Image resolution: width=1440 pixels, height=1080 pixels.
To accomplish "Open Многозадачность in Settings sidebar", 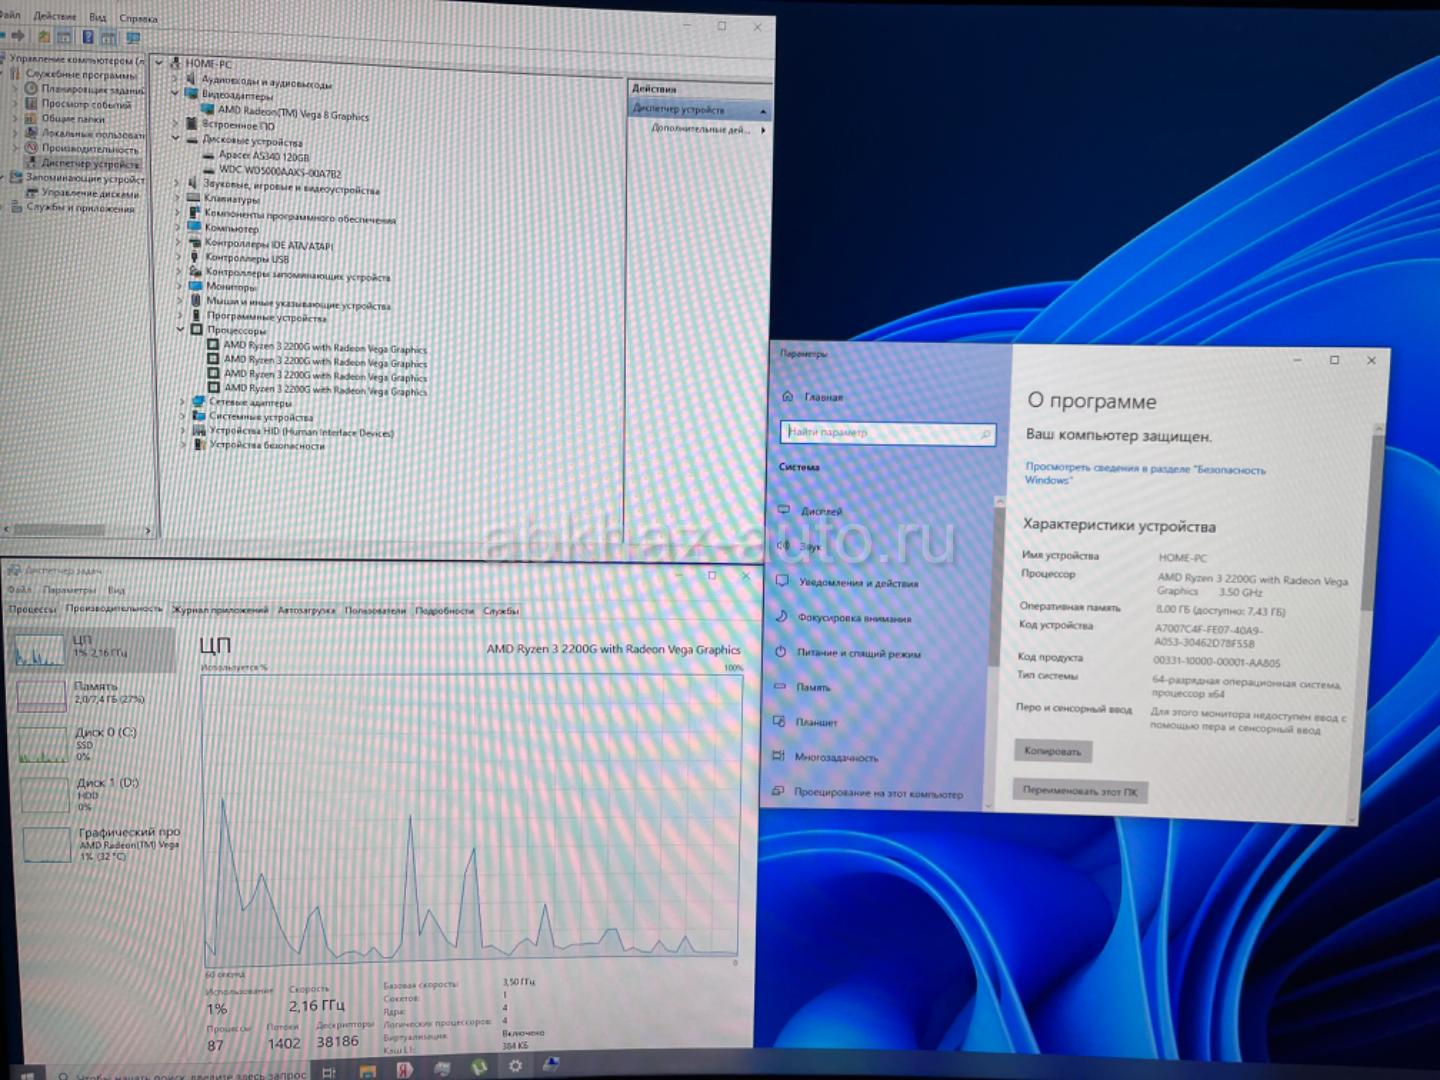I will point(836,758).
